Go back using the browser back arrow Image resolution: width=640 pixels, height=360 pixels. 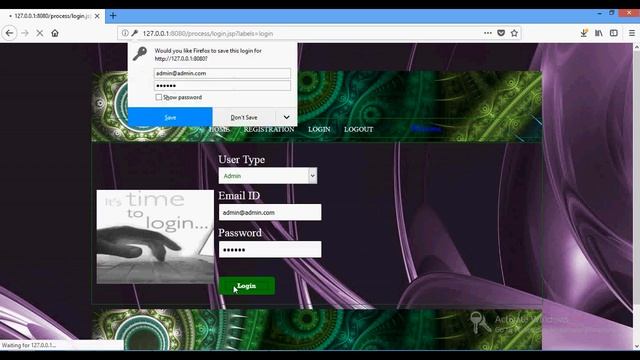coord(9,33)
